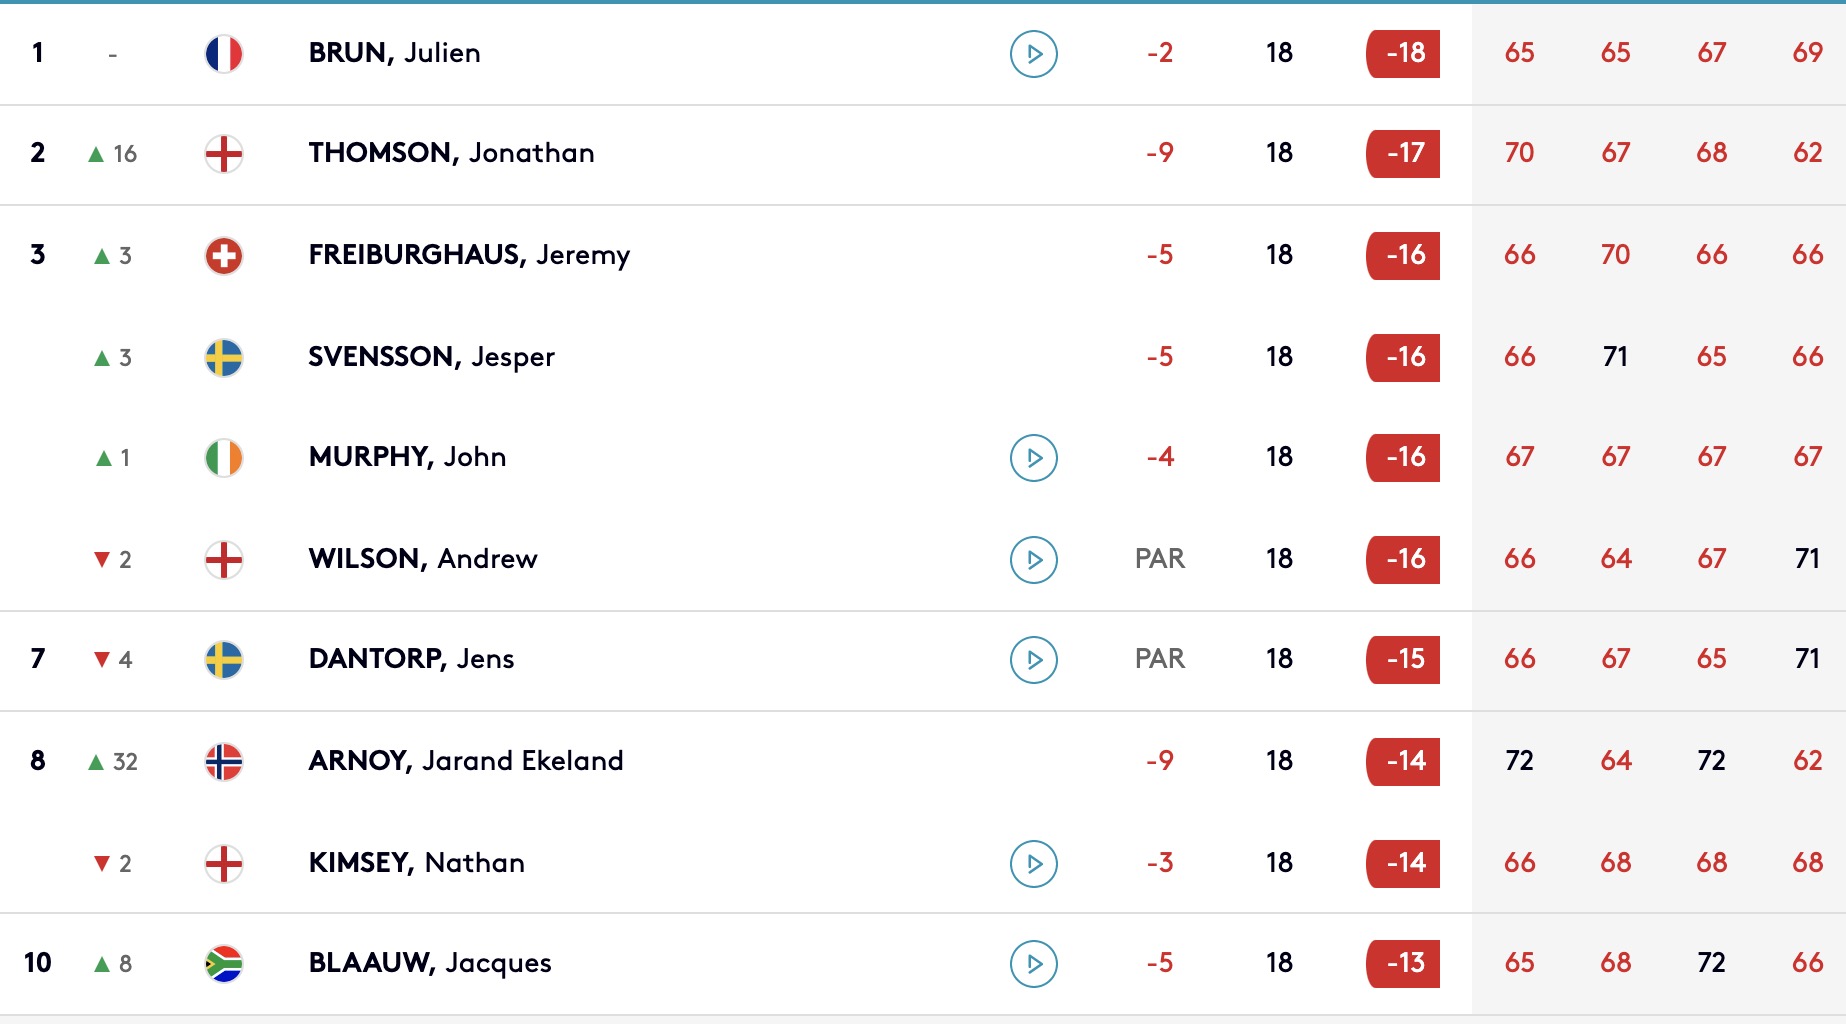Open player profile for THOMSON, Jonathan

tap(451, 153)
